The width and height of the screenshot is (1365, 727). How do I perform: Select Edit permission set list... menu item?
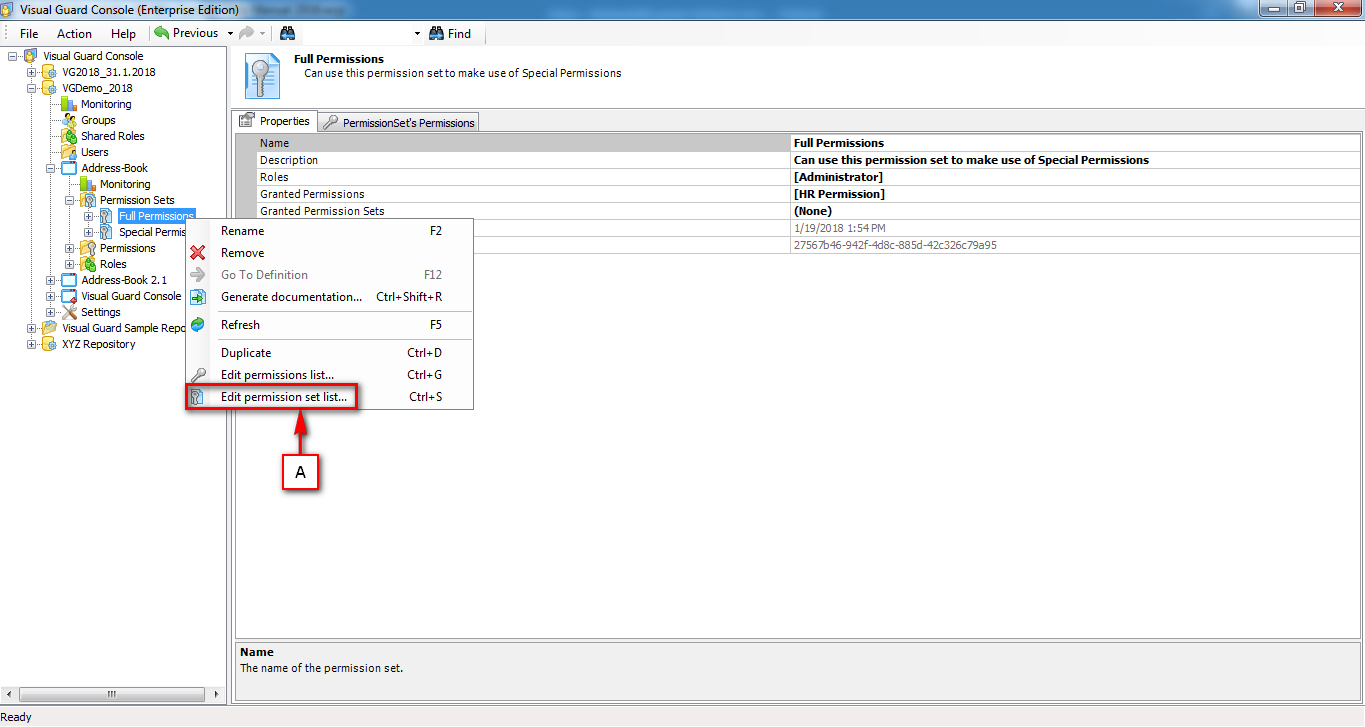coord(330,397)
